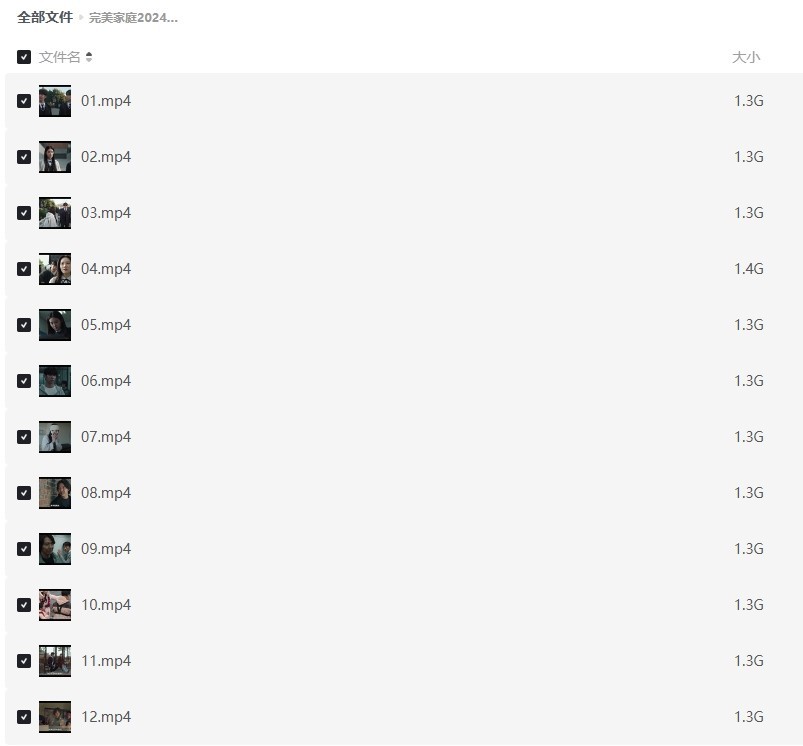The width and height of the screenshot is (803, 746).
Task: Open the 07.mp4 video thumbnail
Action: (x=55, y=437)
